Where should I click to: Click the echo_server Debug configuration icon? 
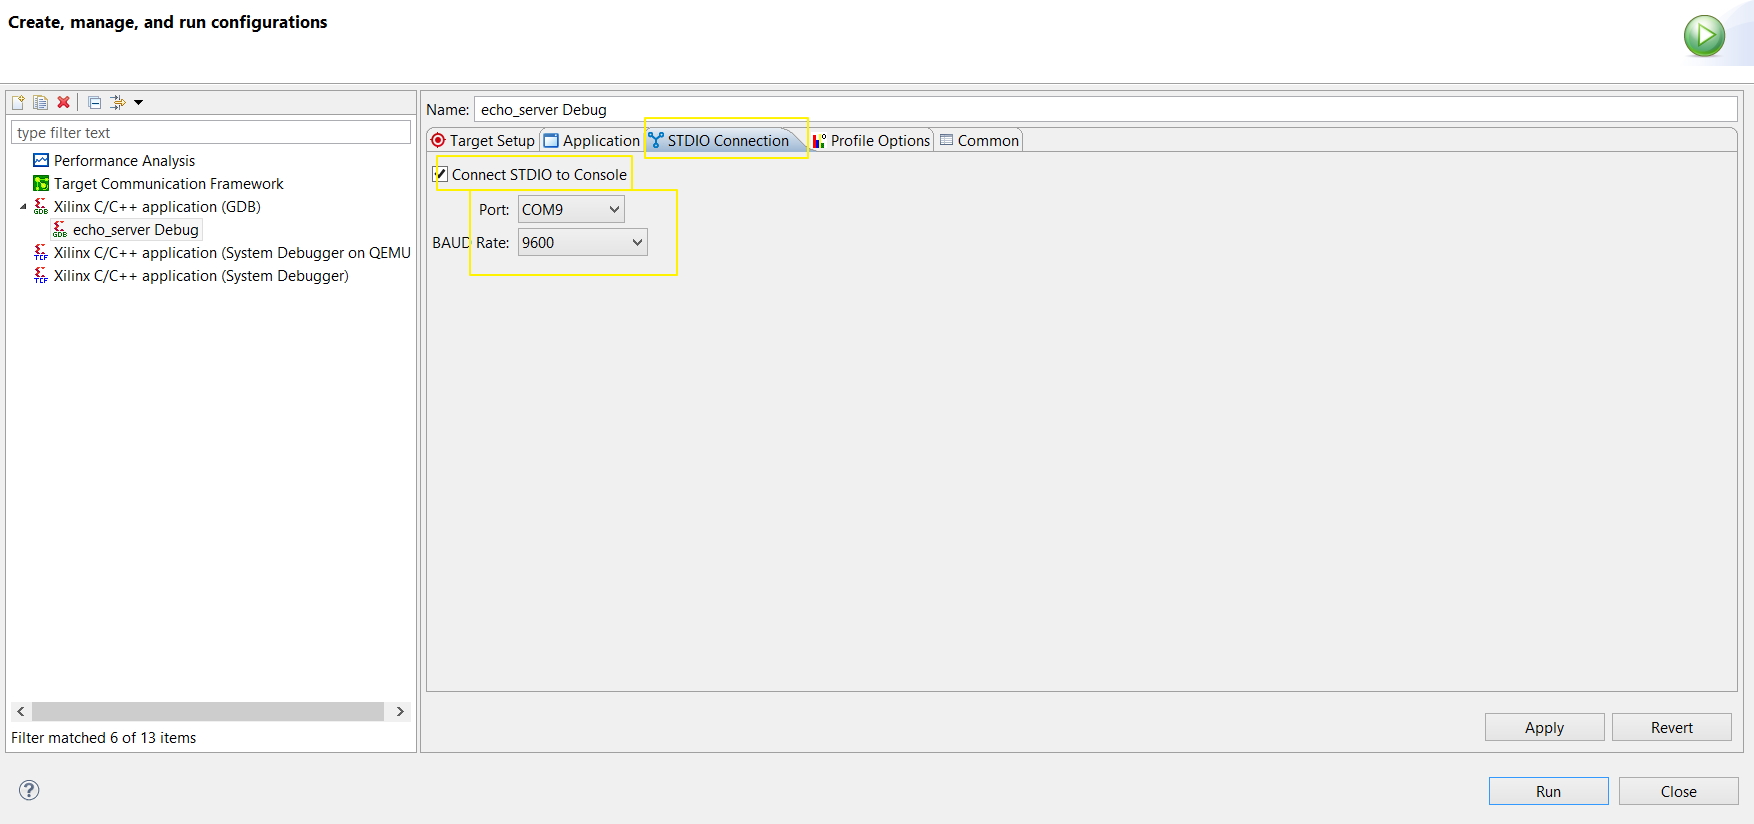tap(60, 229)
